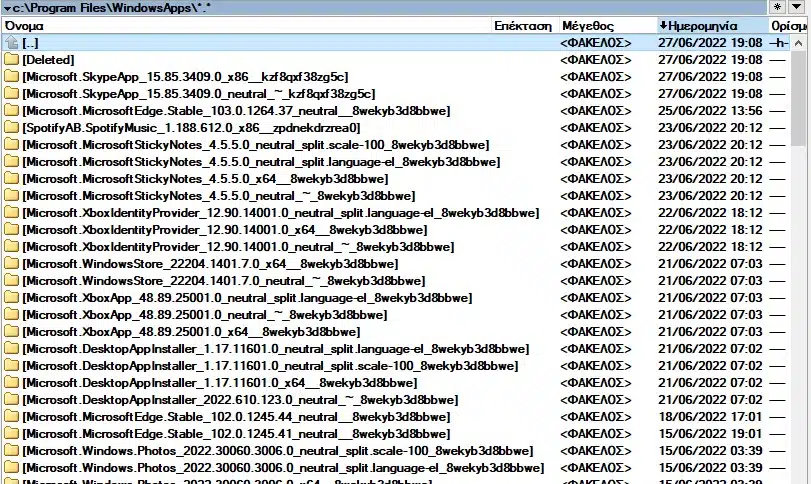Select SkypeApp_15.85.3409.0_neutral_~_kzf8qxf38zg5c folder name
Screen dimensions: 811x484
click(x=199, y=94)
